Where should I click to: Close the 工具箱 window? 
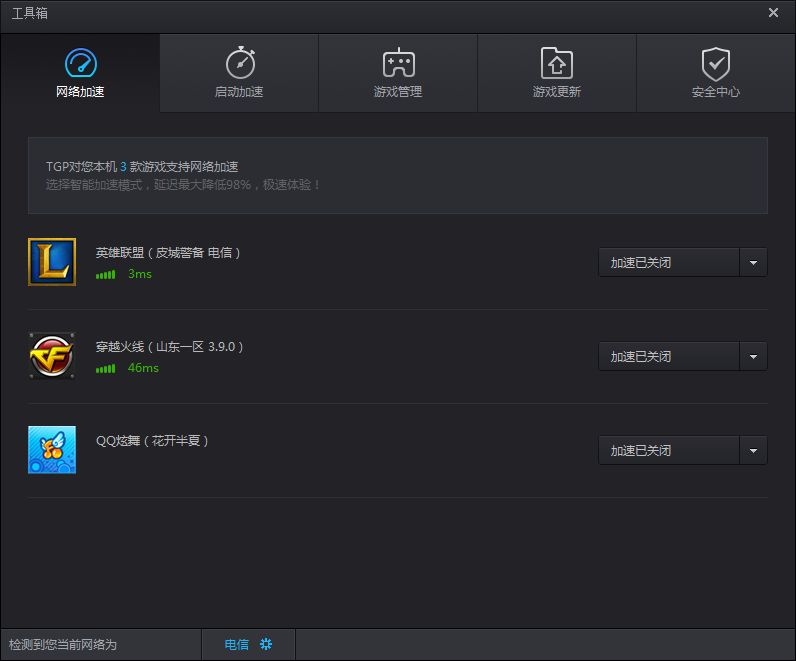point(773,13)
